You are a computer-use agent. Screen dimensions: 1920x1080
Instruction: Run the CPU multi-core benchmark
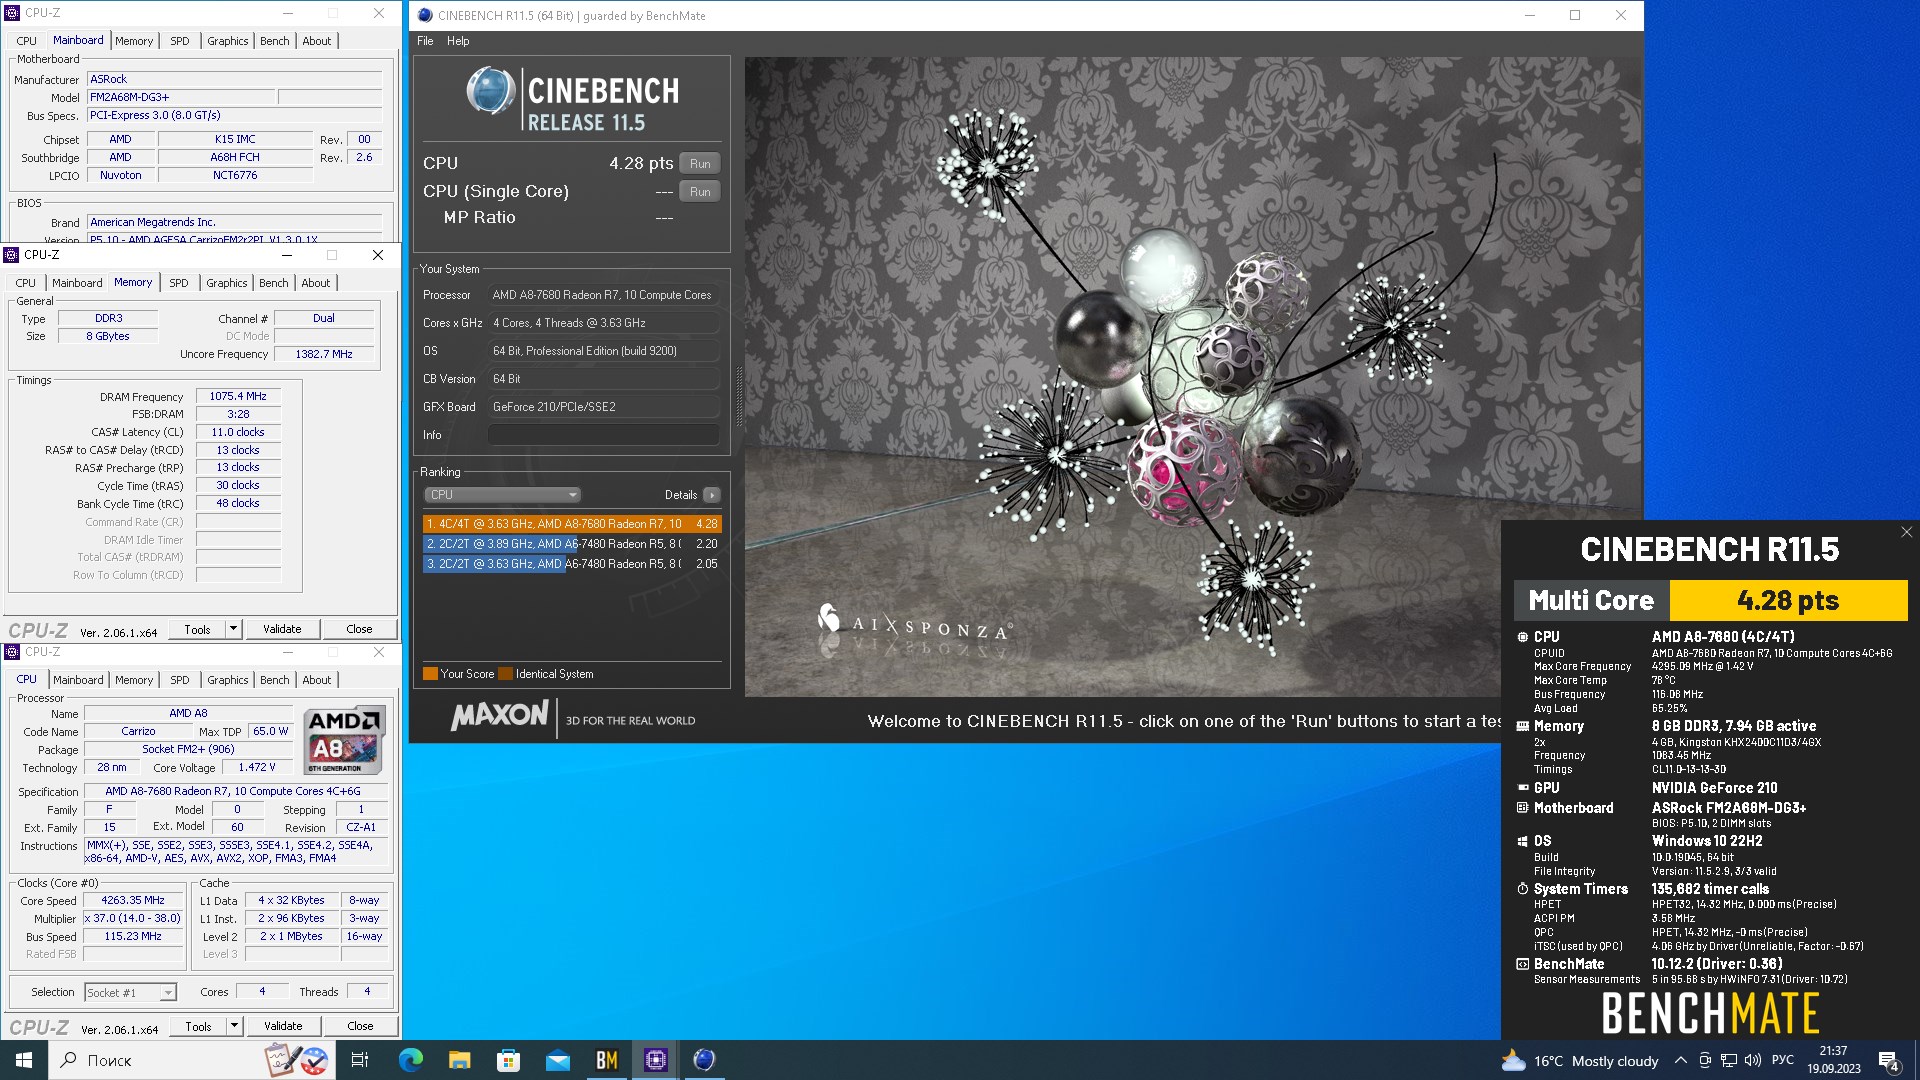coord(700,163)
